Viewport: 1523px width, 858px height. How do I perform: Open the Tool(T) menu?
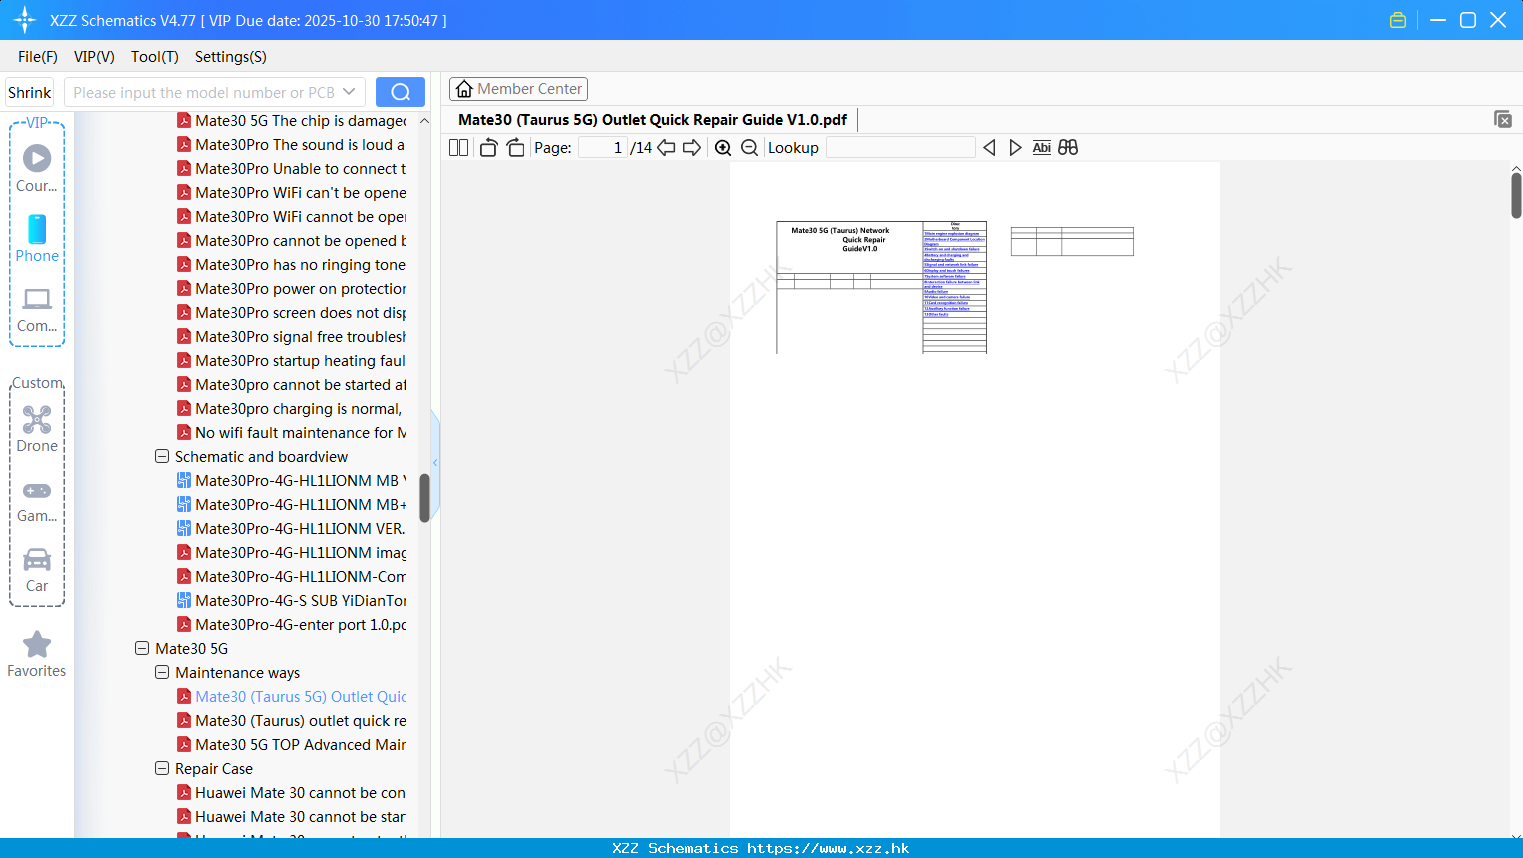tap(155, 57)
